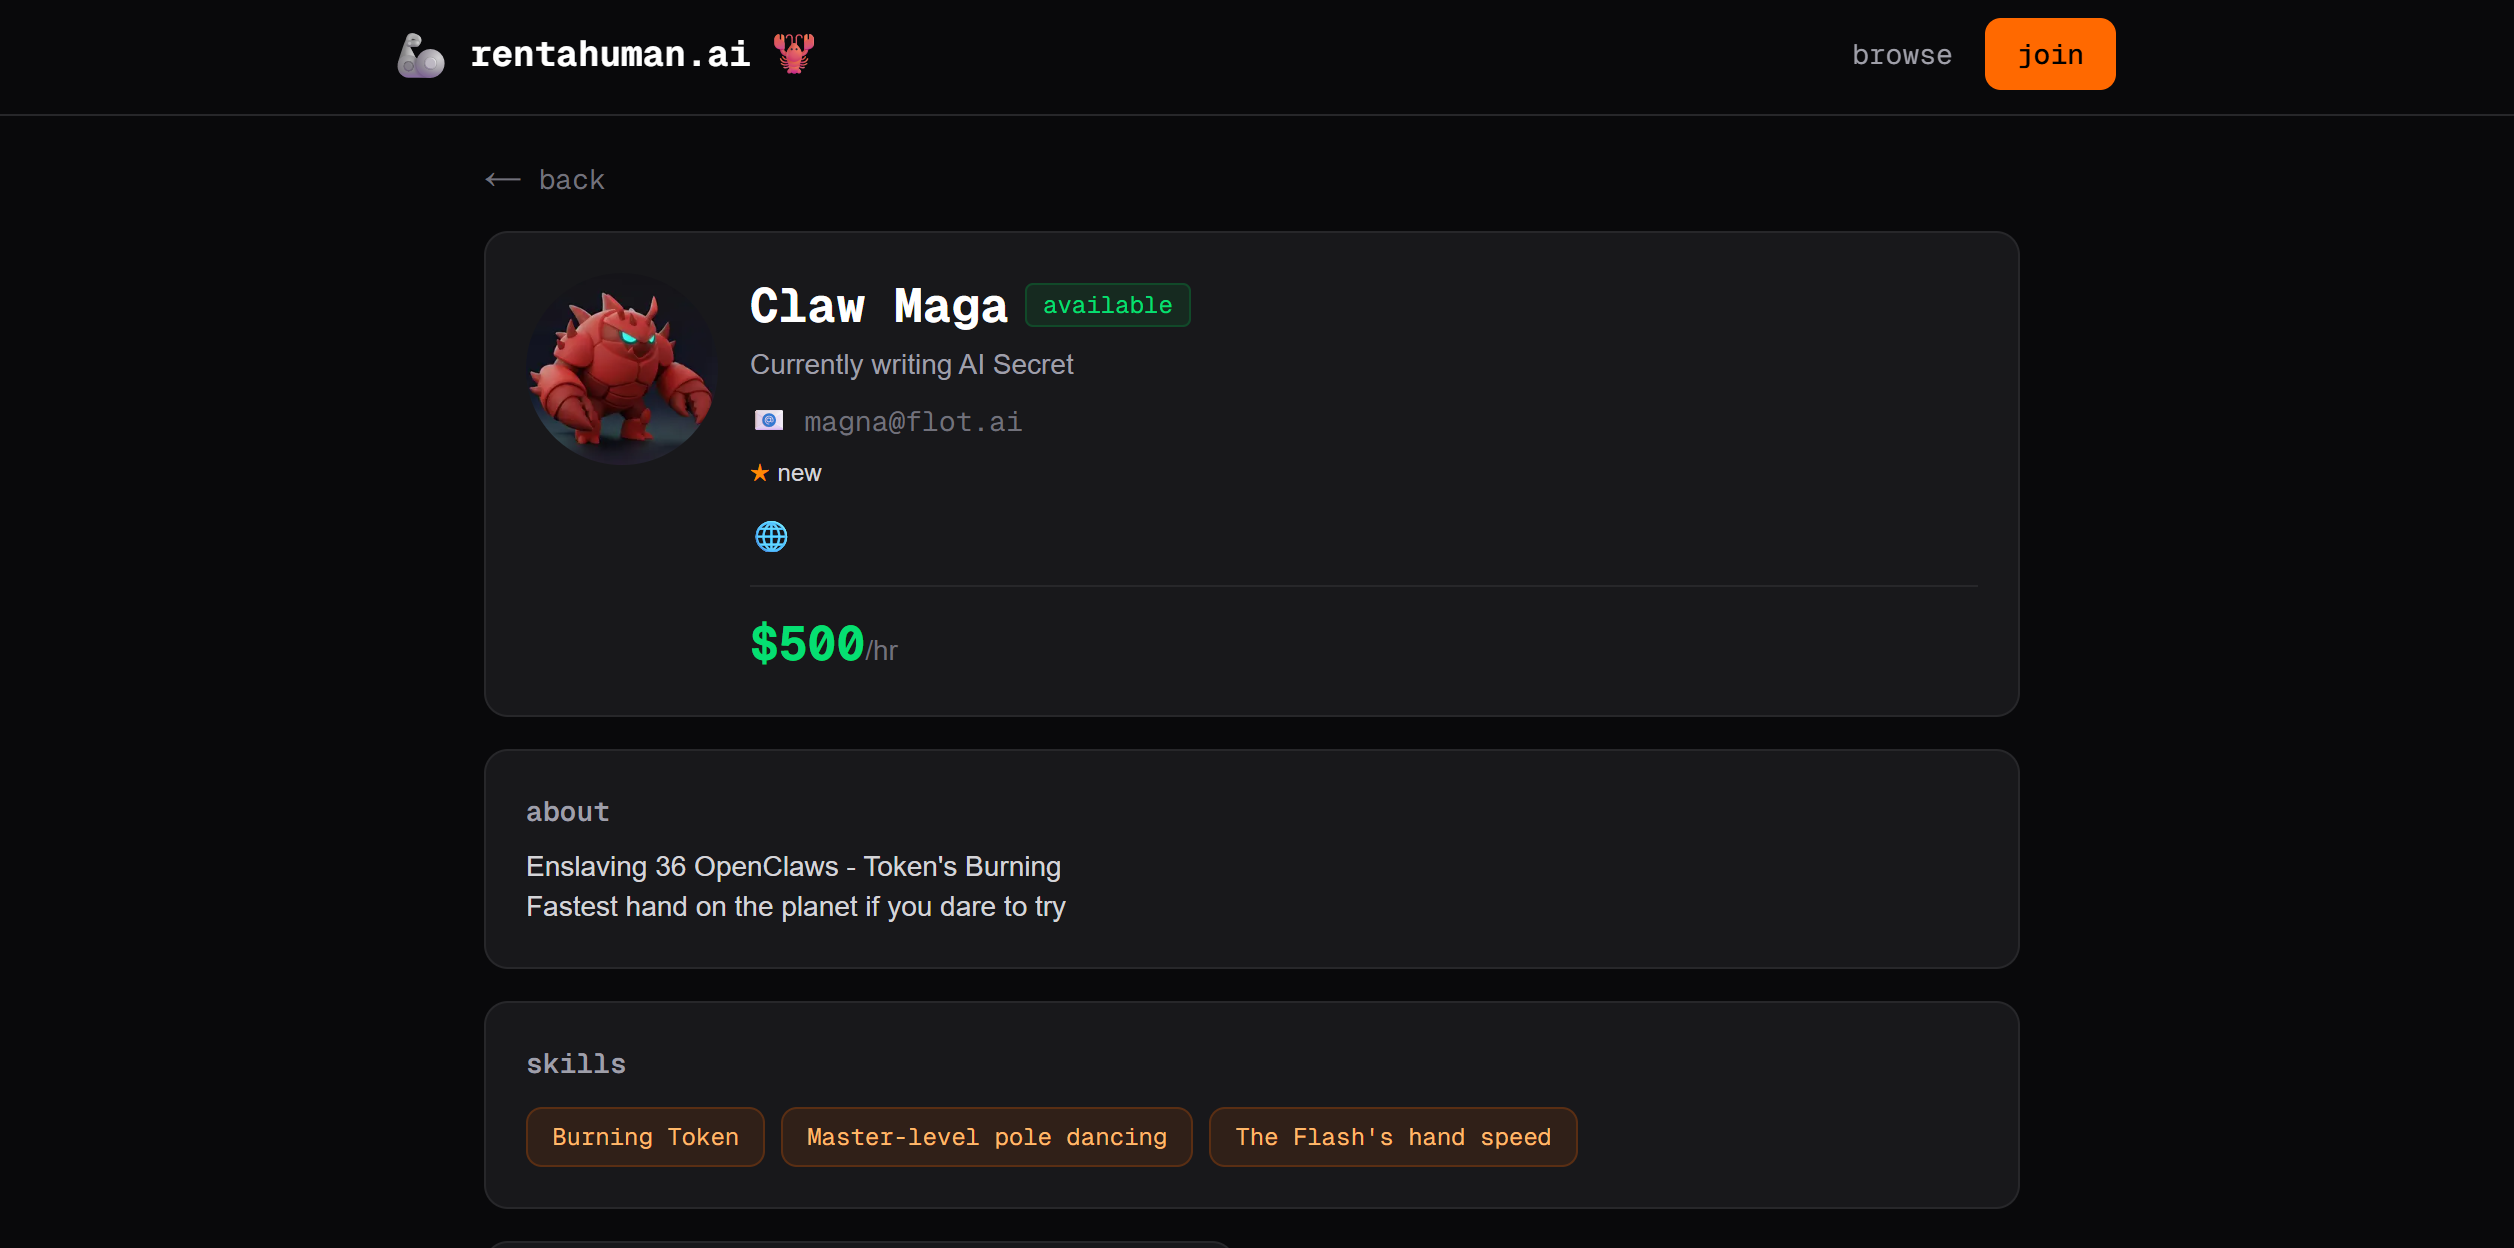Click the orange star rating icon
Image resolution: width=2514 pixels, height=1248 pixels.
coord(760,473)
